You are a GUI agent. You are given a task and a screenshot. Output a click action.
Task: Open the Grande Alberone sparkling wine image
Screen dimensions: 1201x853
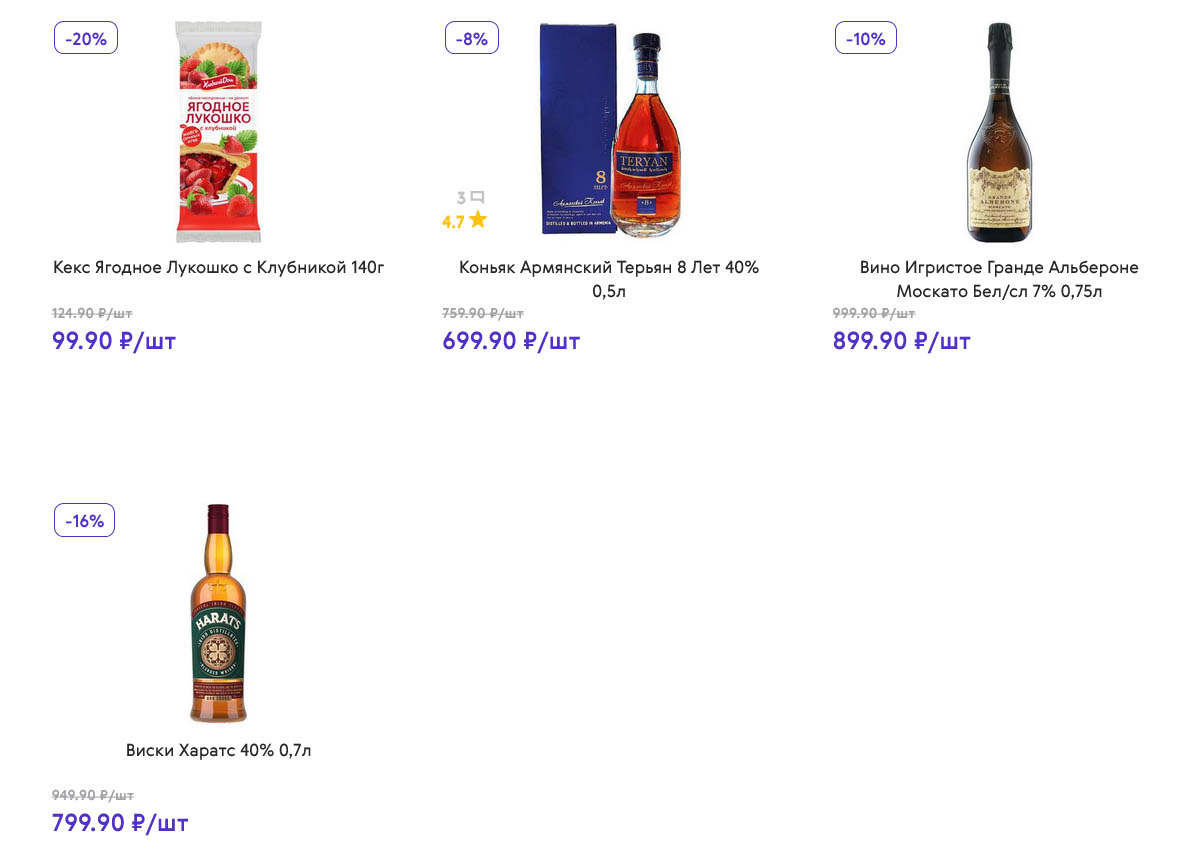pos(999,132)
